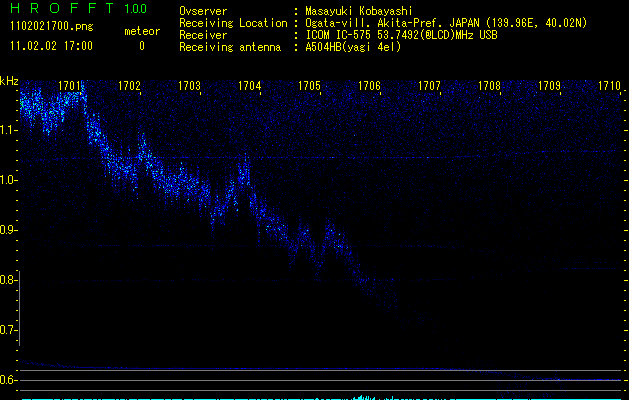The width and height of the screenshot is (629, 400).
Task: Click the 1703 time axis marker
Action: click(189, 86)
